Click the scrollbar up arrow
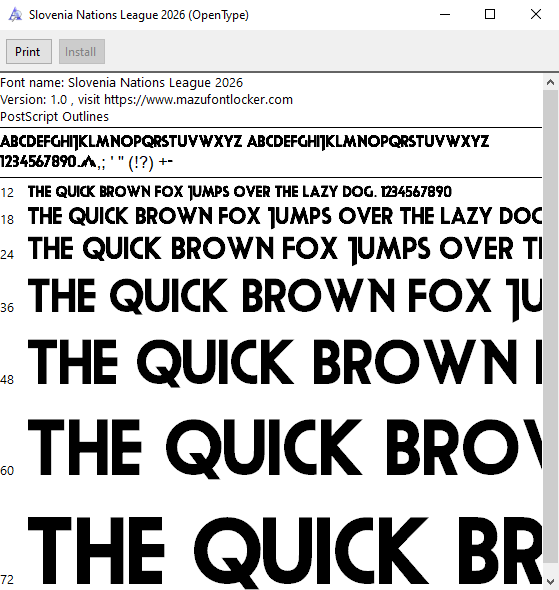Screen dimensions: 559x590 pyautogui.click(x=550, y=82)
